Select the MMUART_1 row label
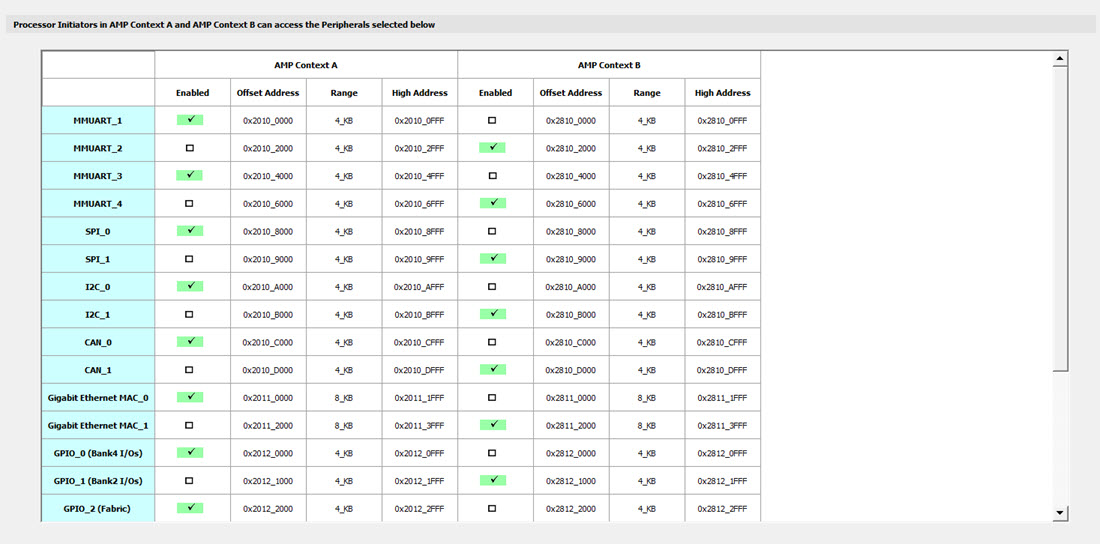The image size is (1100, 544). coord(98,121)
